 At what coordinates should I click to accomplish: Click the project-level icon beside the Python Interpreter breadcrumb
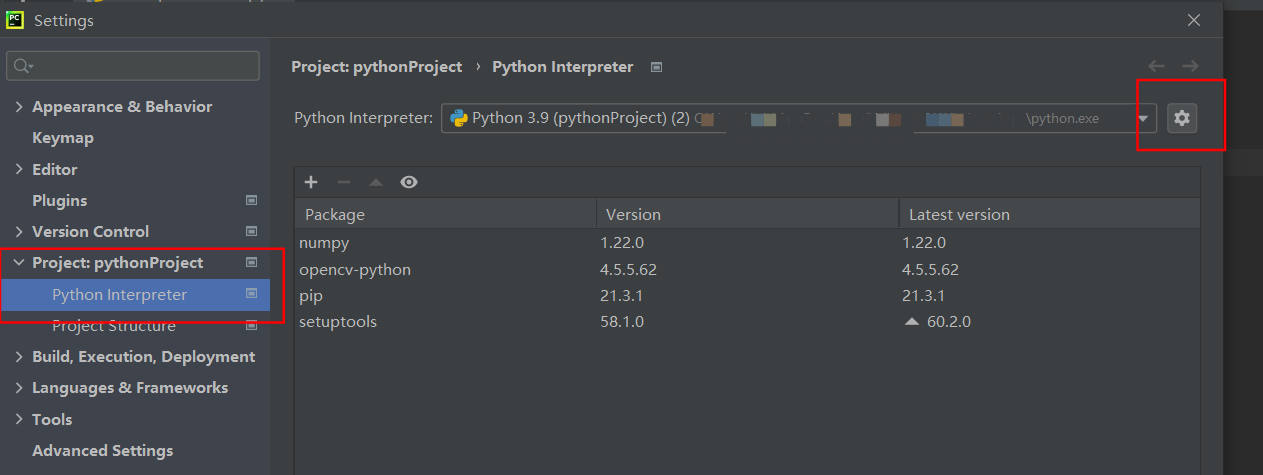click(x=656, y=67)
